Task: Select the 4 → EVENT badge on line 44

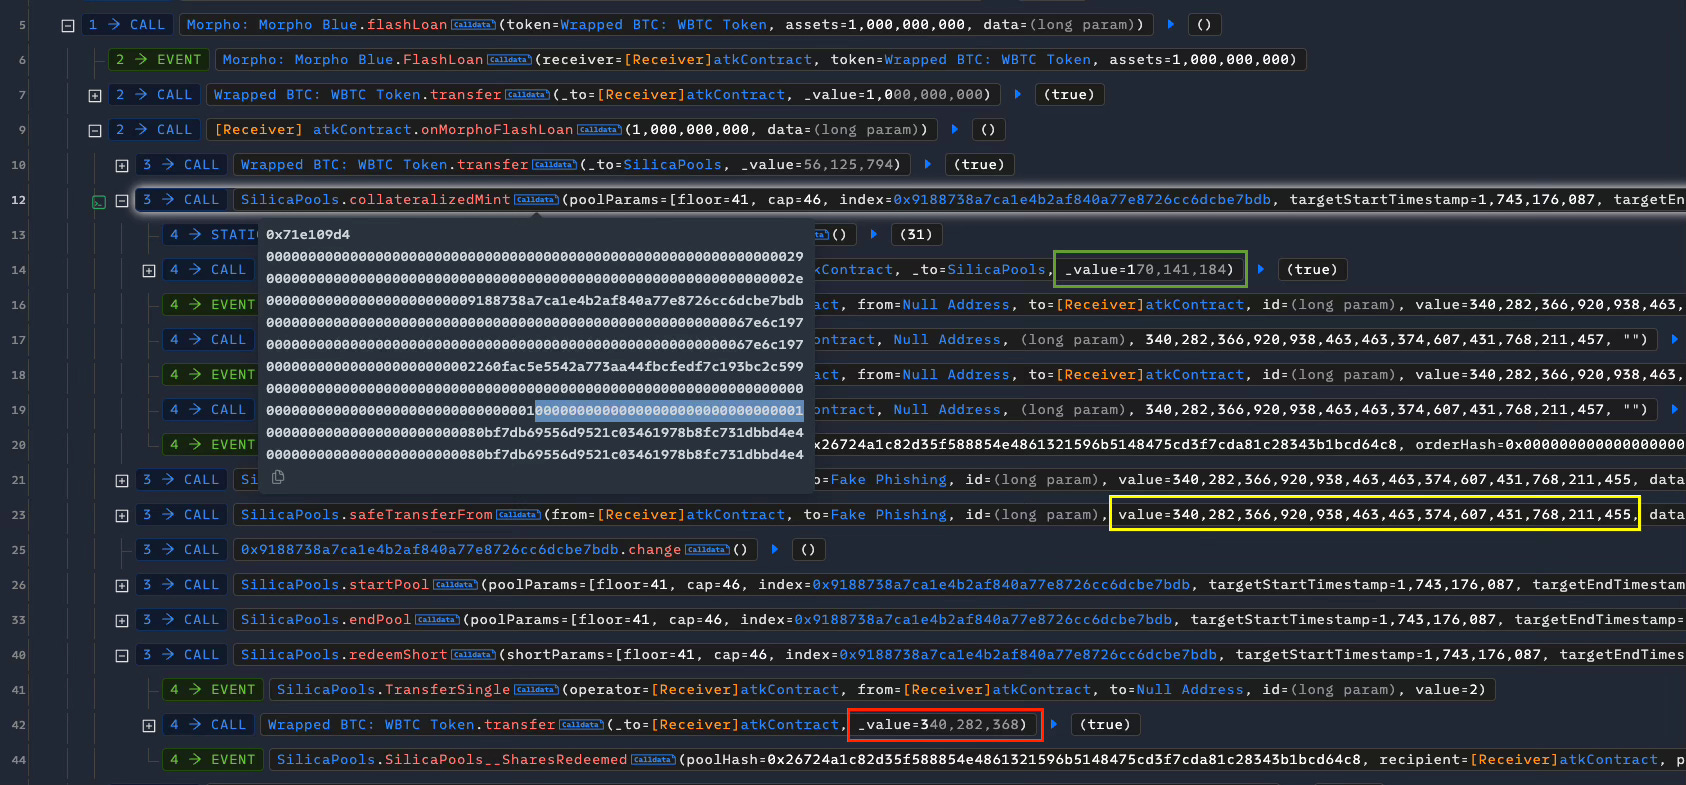Action: point(213,760)
